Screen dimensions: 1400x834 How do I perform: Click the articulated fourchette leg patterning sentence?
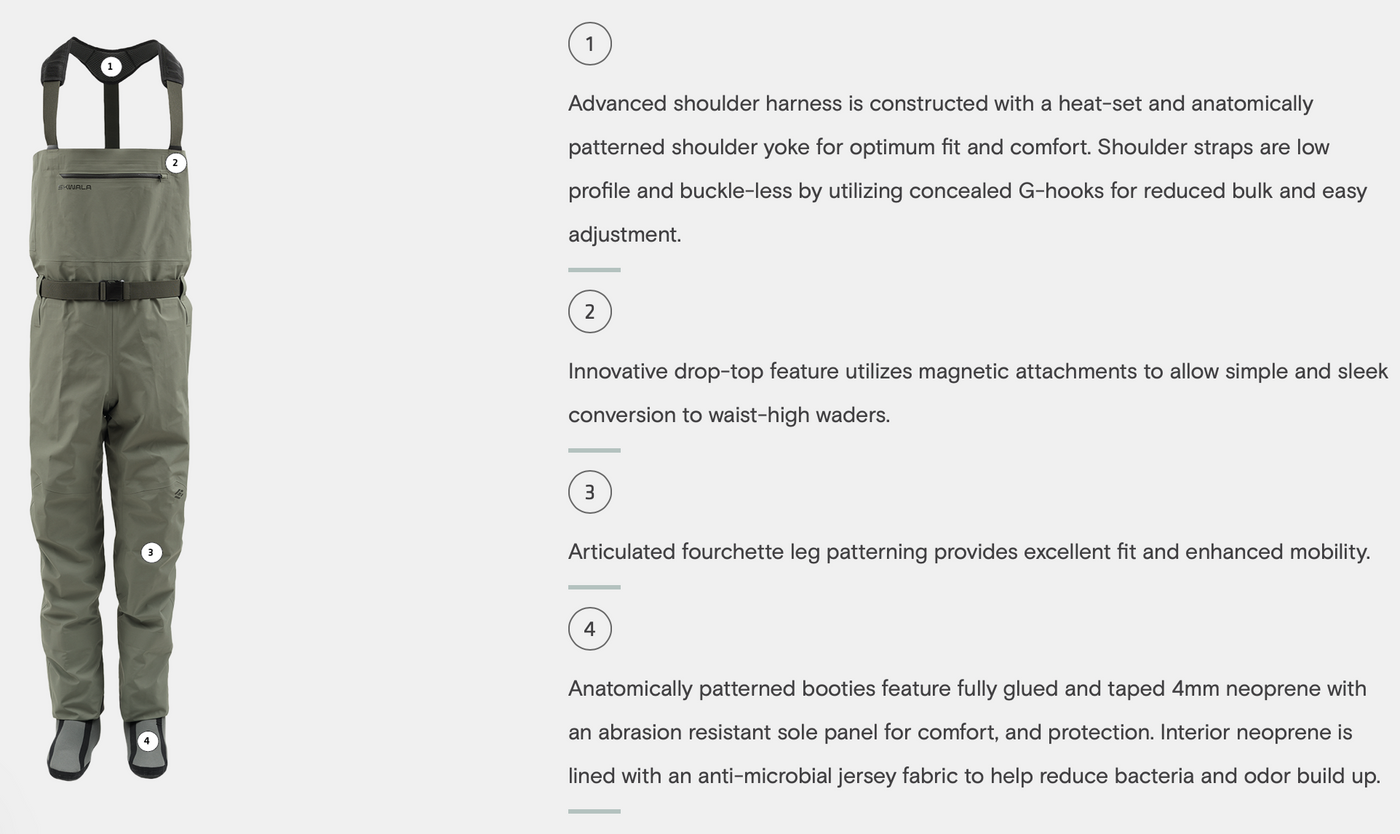click(x=968, y=552)
